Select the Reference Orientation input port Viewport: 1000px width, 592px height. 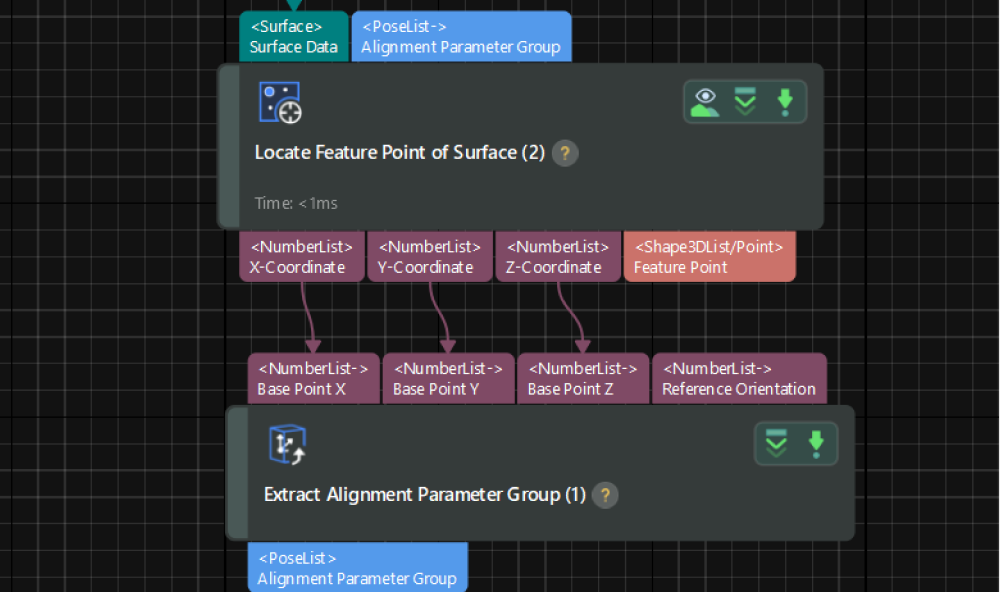point(739,379)
